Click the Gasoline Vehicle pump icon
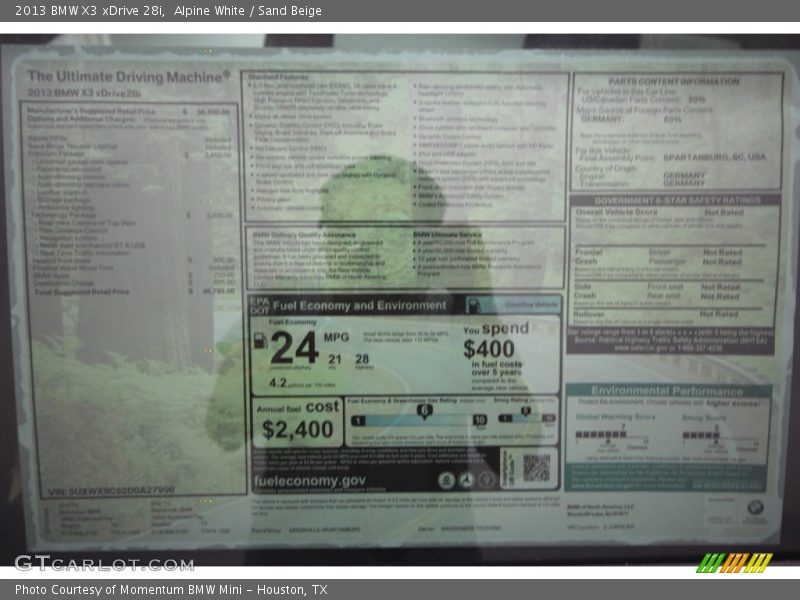800x600 pixels. click(x=473, y=306)
